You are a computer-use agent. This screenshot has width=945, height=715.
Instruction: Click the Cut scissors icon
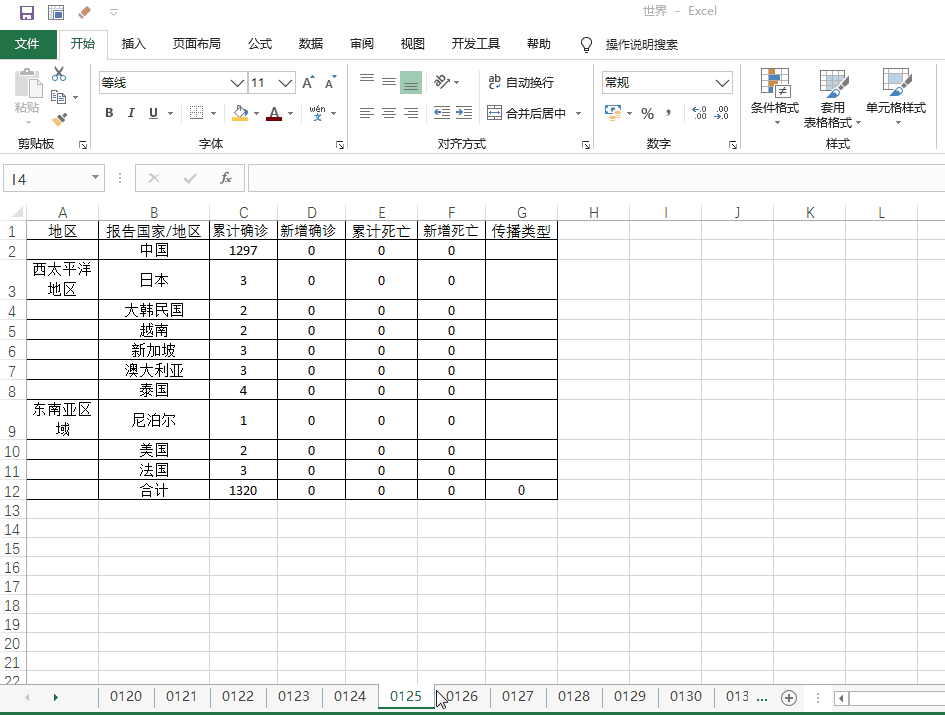[59, 74]
